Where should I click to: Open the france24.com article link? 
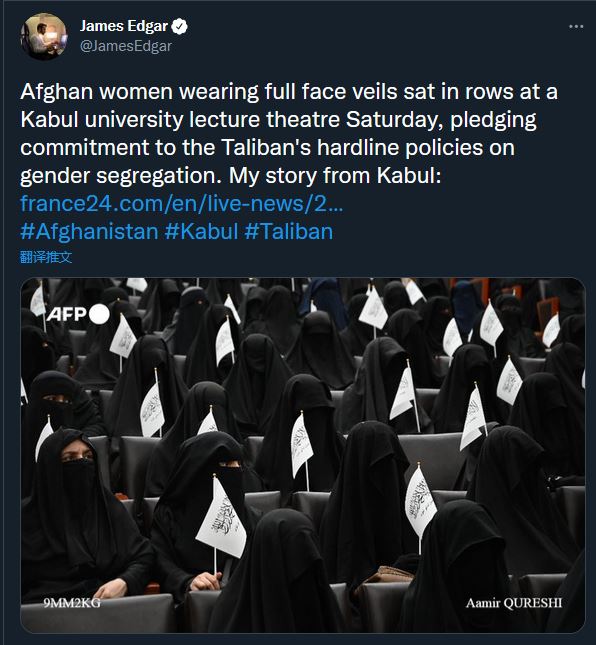click(181, 204)
